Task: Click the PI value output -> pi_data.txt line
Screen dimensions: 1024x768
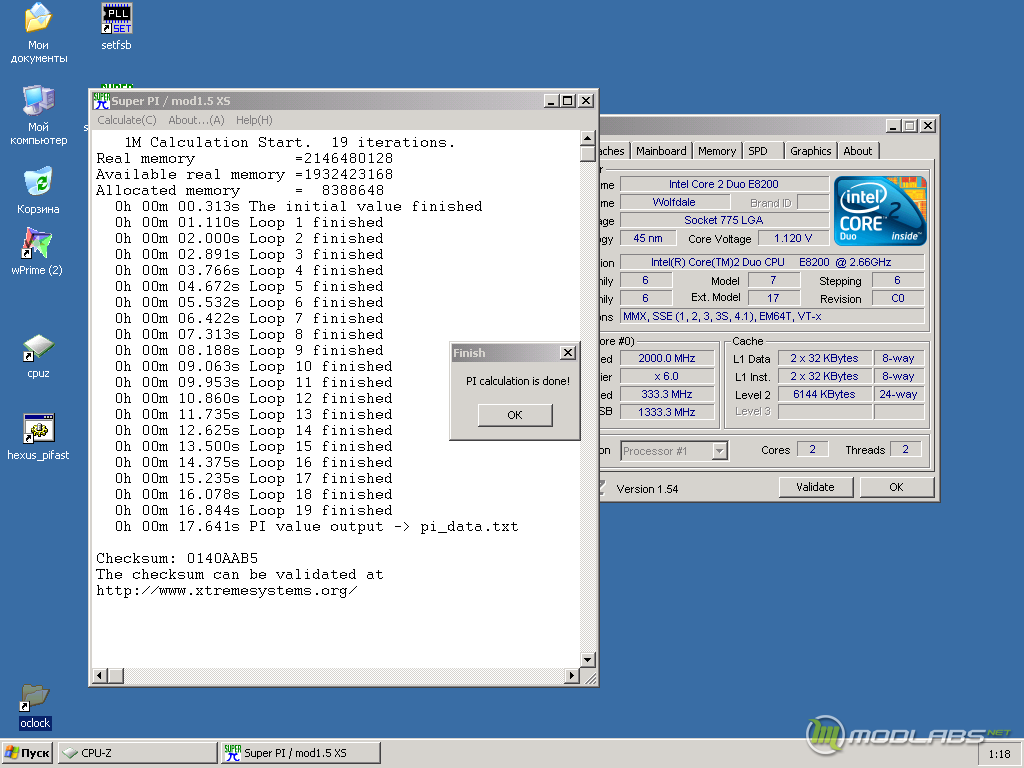Action: (316, 526)
